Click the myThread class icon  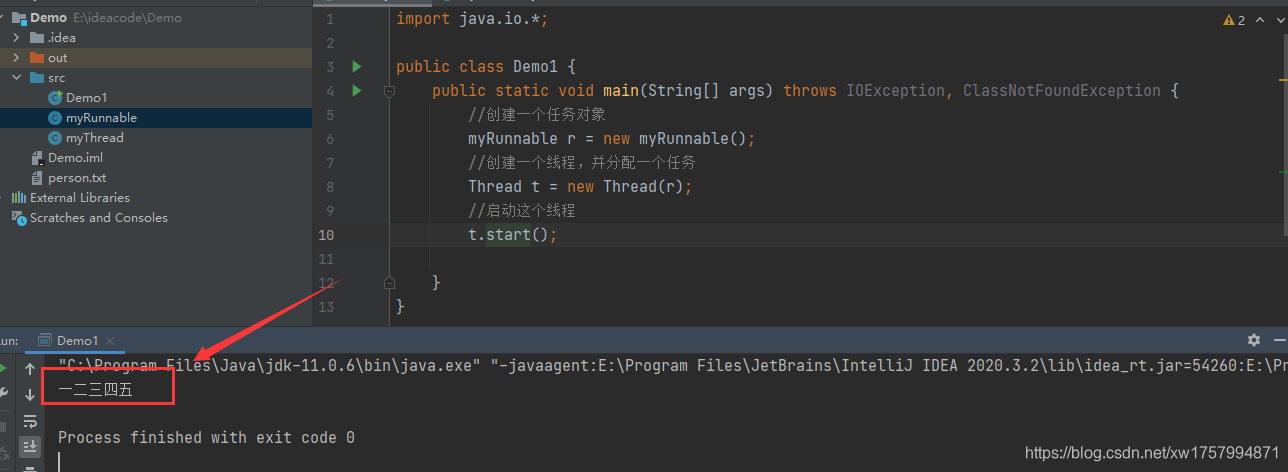[55, 138]
